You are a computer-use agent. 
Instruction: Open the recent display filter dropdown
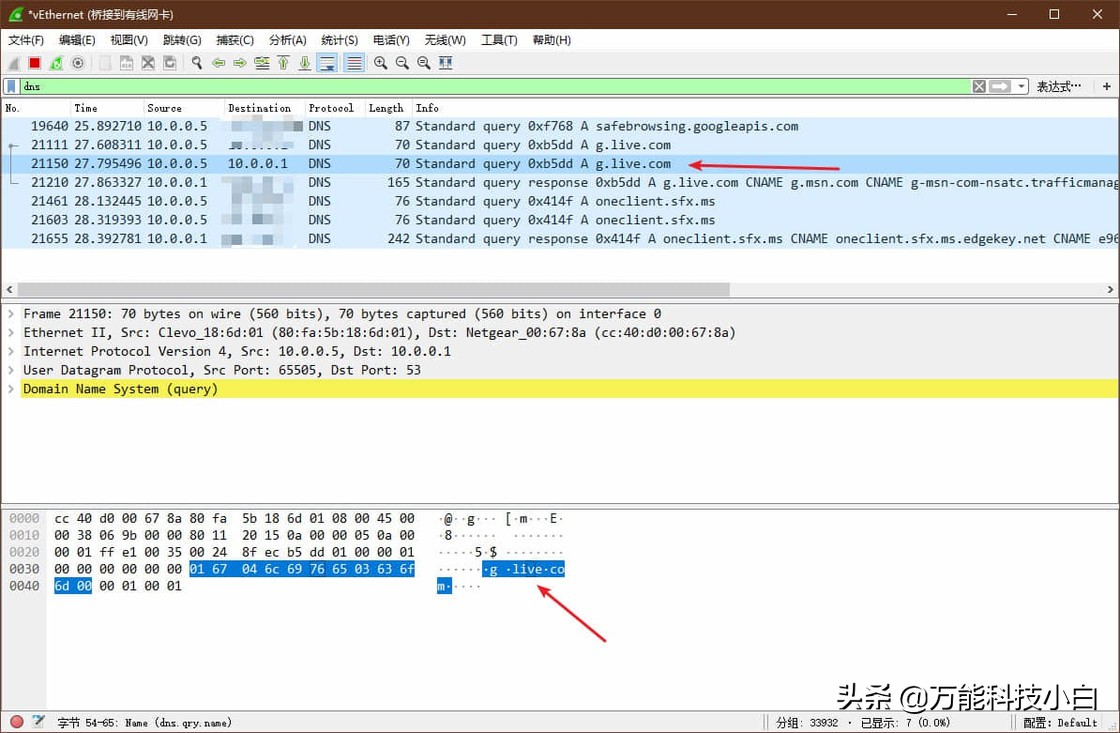click(x=1021, y=87)
